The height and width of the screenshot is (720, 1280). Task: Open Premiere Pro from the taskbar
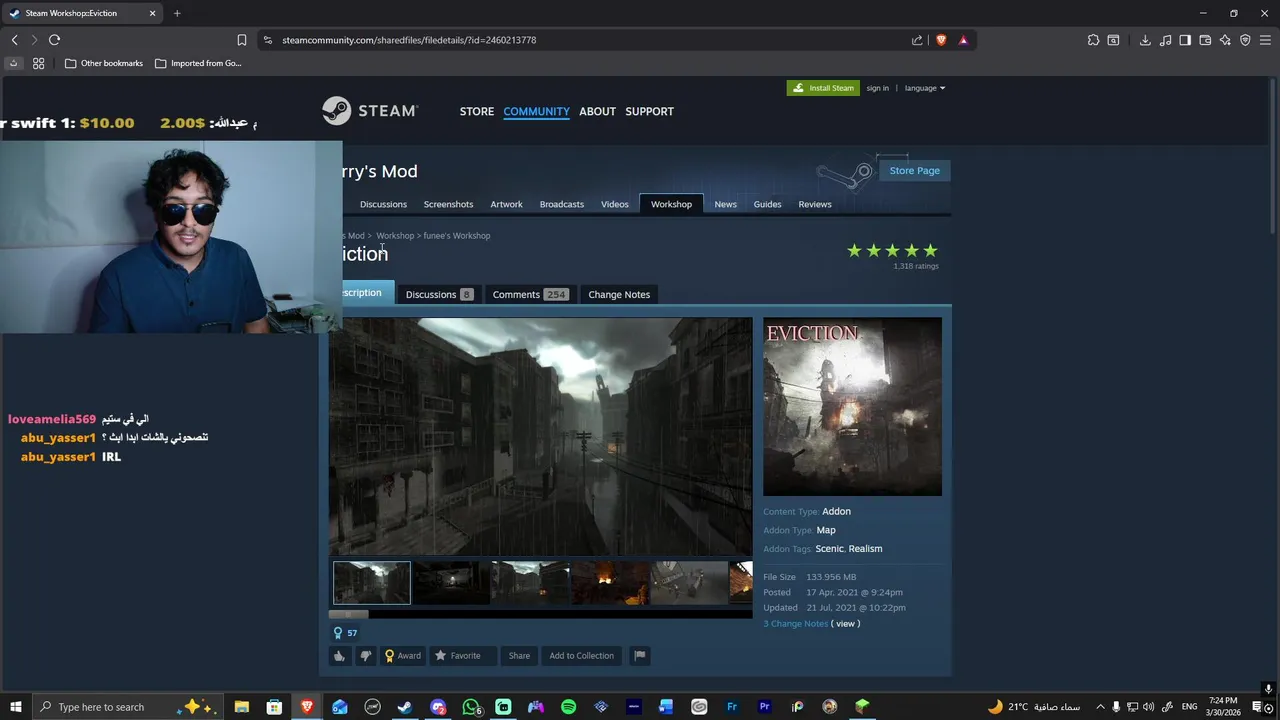pos(765,707)
